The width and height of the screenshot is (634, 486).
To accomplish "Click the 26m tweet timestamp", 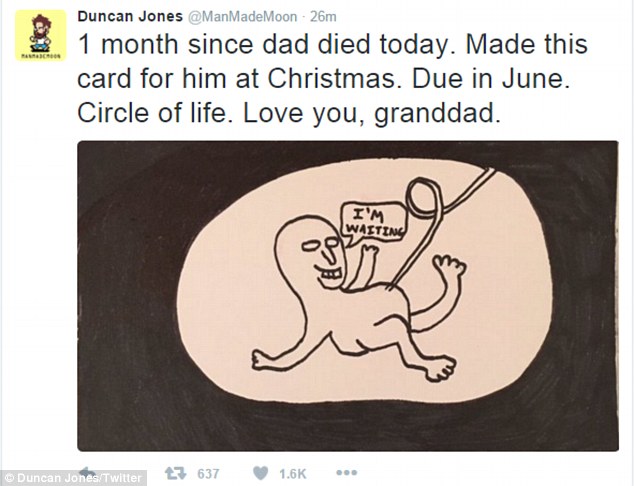I will click(x=323, y=17).
